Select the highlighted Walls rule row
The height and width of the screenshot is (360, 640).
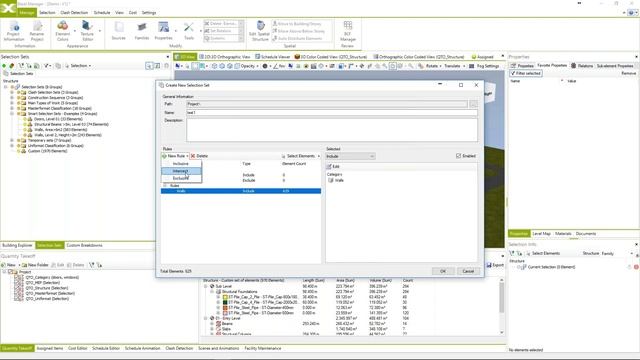(x=241, y=191)
